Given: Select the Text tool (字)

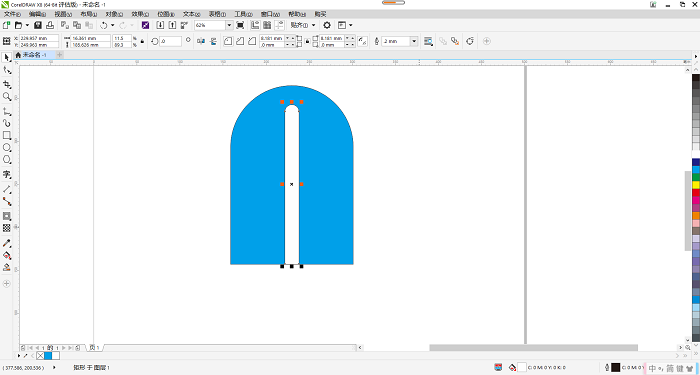Looking at the screenshot, I should point(7,174).
